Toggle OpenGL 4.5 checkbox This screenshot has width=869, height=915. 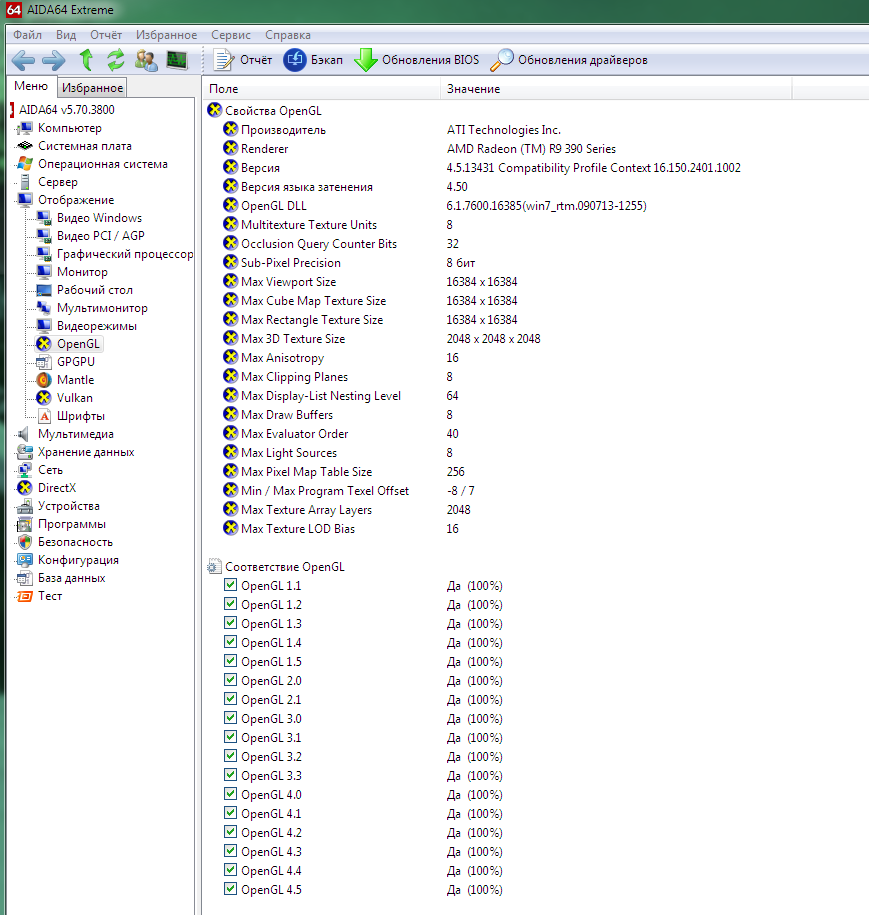(231, 889)
